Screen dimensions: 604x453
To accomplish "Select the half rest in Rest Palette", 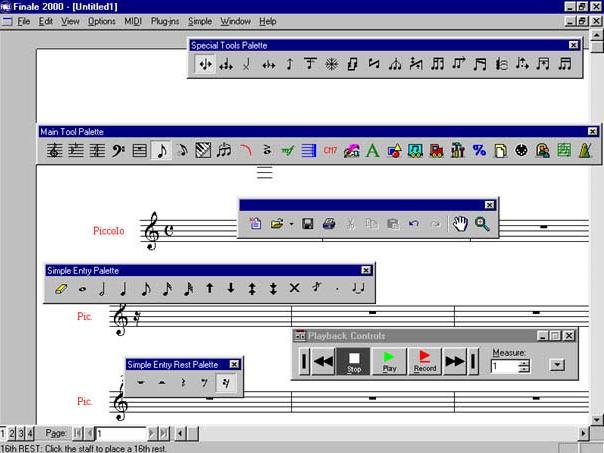I will click(162, 383).
